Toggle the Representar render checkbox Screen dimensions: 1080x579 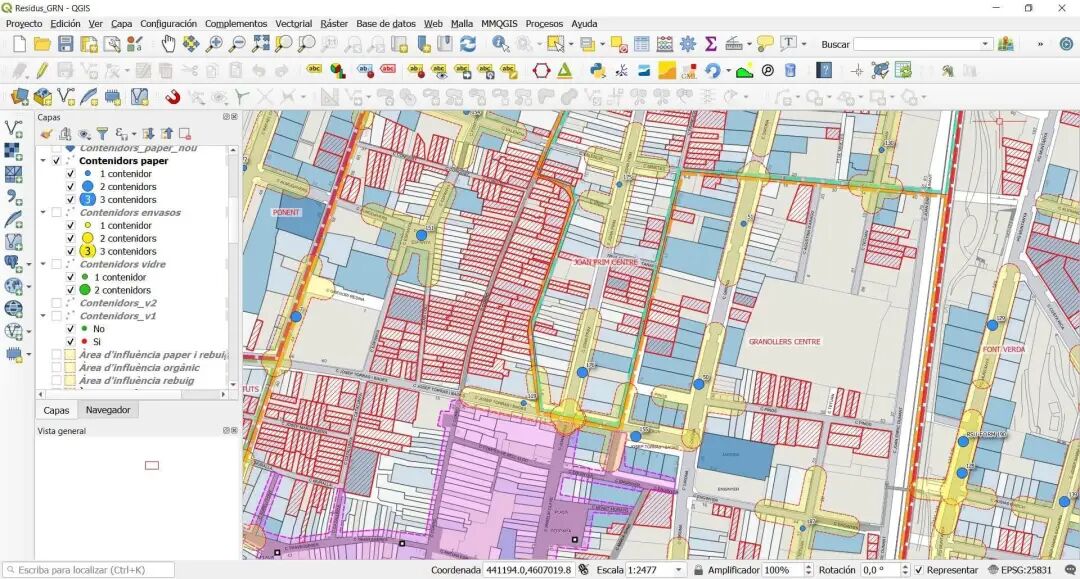click(x=918, y=570)
